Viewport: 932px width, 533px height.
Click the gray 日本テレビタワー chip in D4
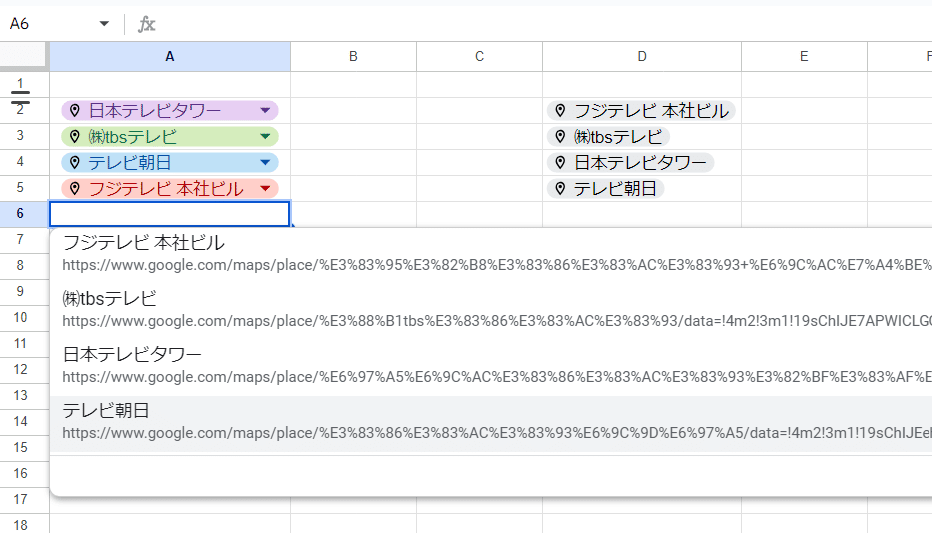pyautogui.click(x=631, y=162)
